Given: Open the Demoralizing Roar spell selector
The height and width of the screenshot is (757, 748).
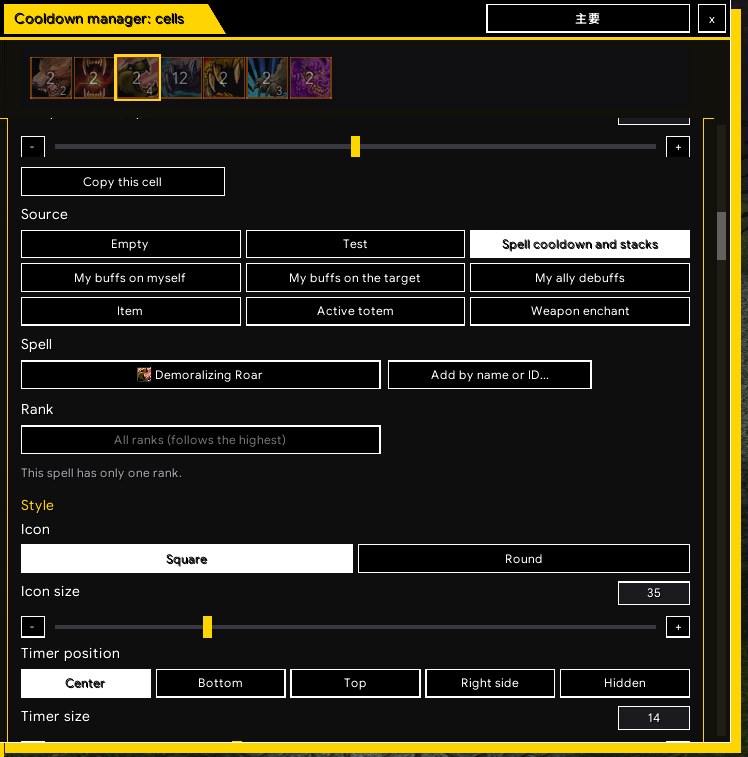Looking at the screenshot, I should point(200,375).
